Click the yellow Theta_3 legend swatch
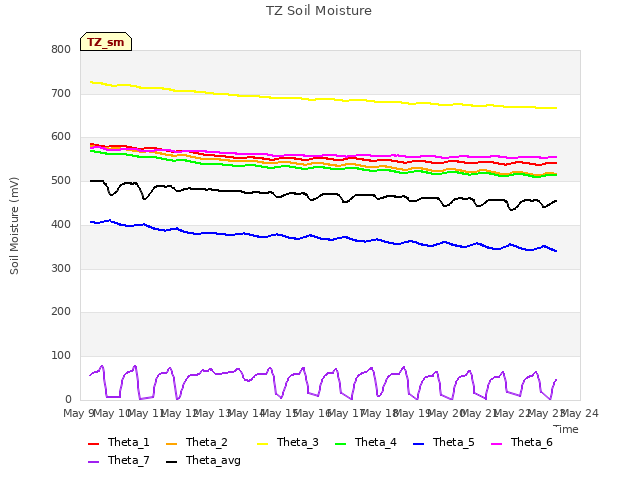Image resolution: width=640 pixels, height=480 pixels. click(x=262, y=444)
